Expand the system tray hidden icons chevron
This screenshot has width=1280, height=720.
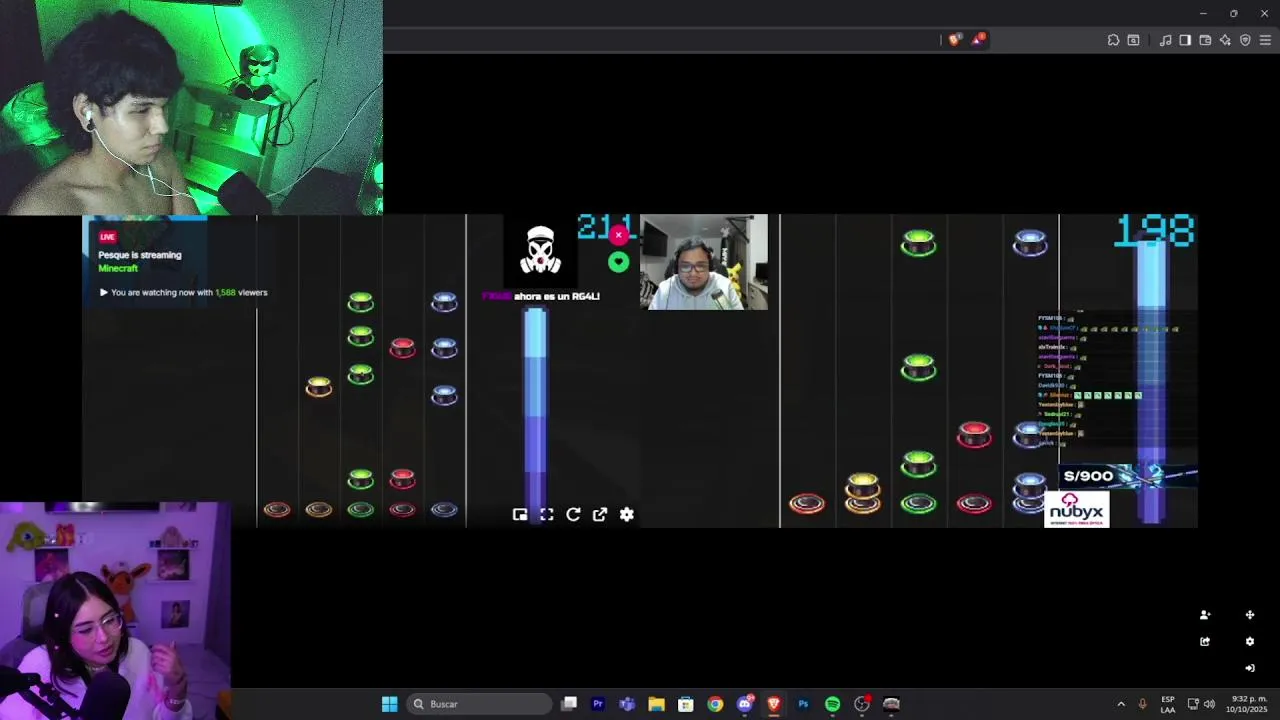[x=1121, y=704]
